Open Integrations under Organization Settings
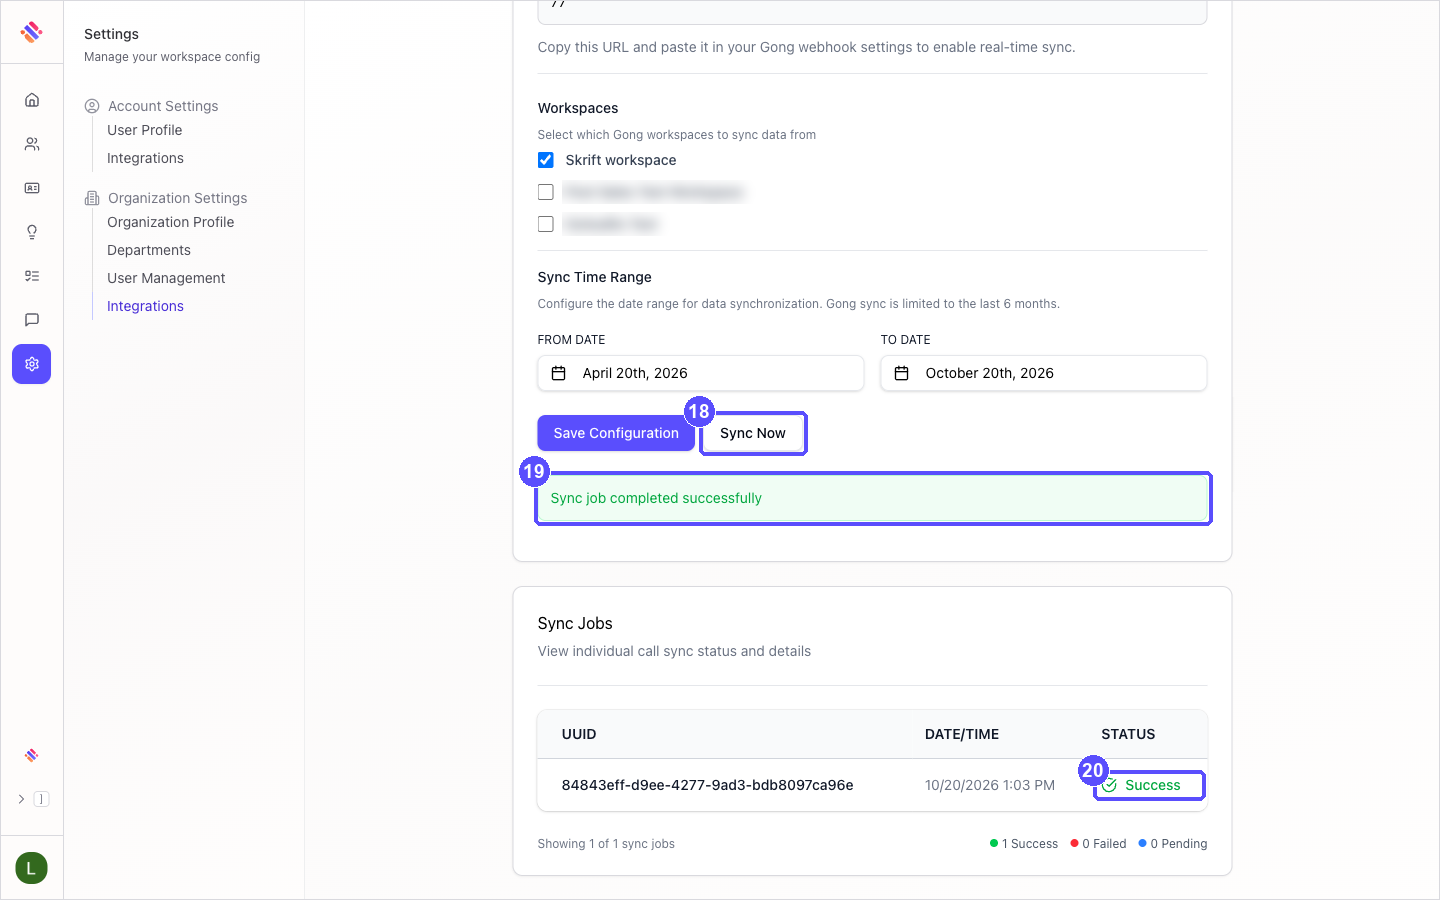The height and width of the screenshot is (900, 1440). pyautogui.click(x=145, y=306)
